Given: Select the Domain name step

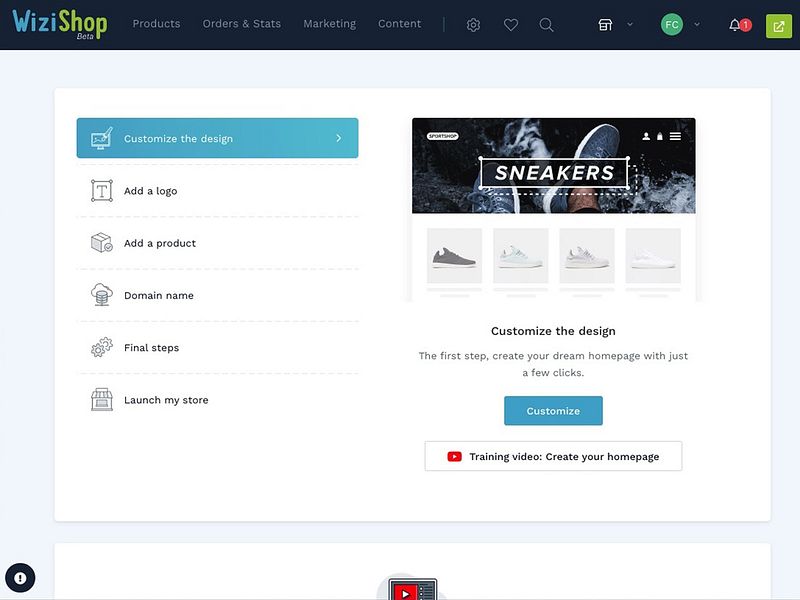Looking at the screenshot, I should tap(160, 295).
